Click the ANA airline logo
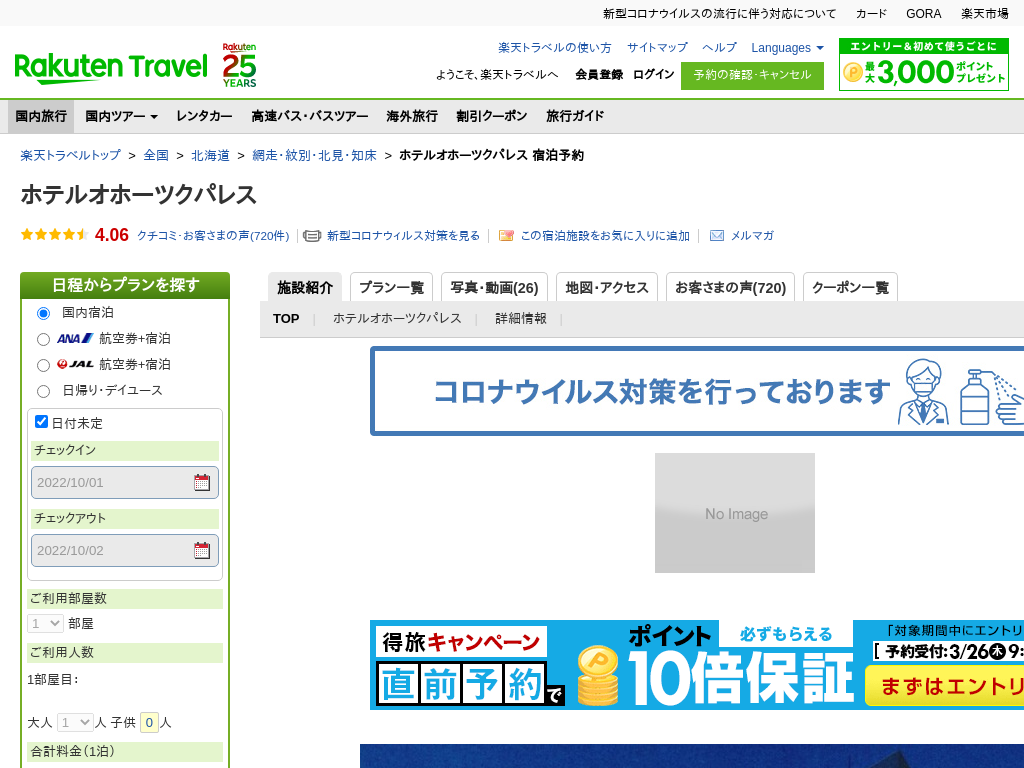Screen dimensions: 1024x768 click(x=75, y=338)
